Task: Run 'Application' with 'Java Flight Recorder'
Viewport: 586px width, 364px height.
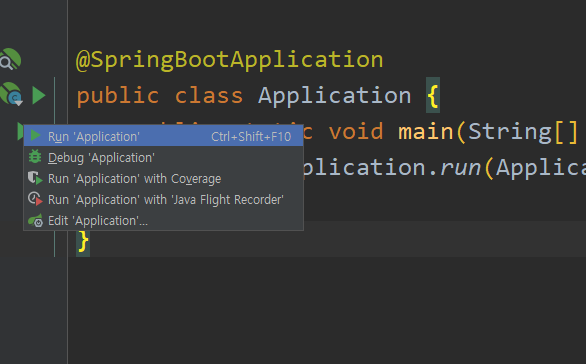Action: point(163,199)
